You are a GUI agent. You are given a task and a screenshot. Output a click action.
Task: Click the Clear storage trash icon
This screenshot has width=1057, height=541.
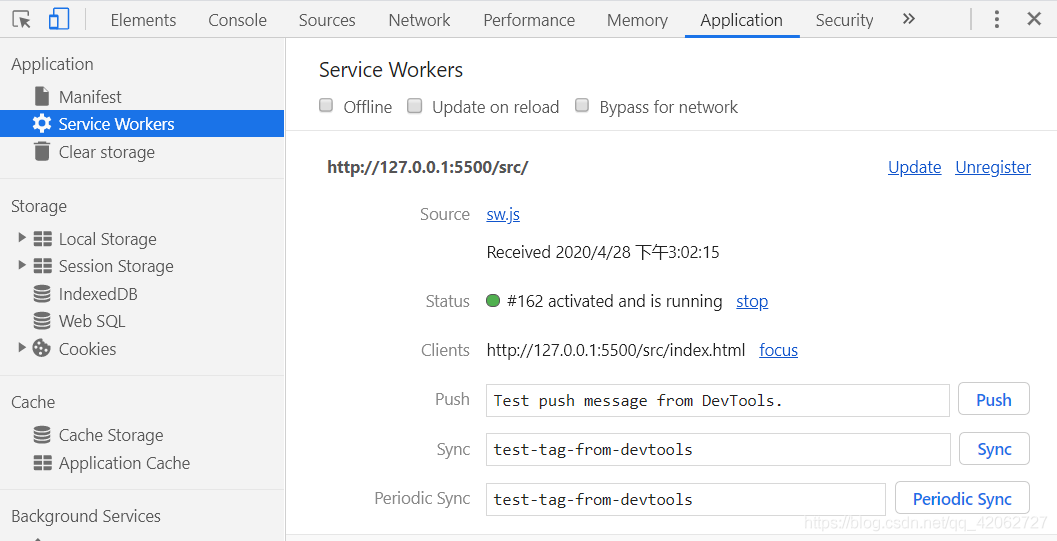(42, 152)
